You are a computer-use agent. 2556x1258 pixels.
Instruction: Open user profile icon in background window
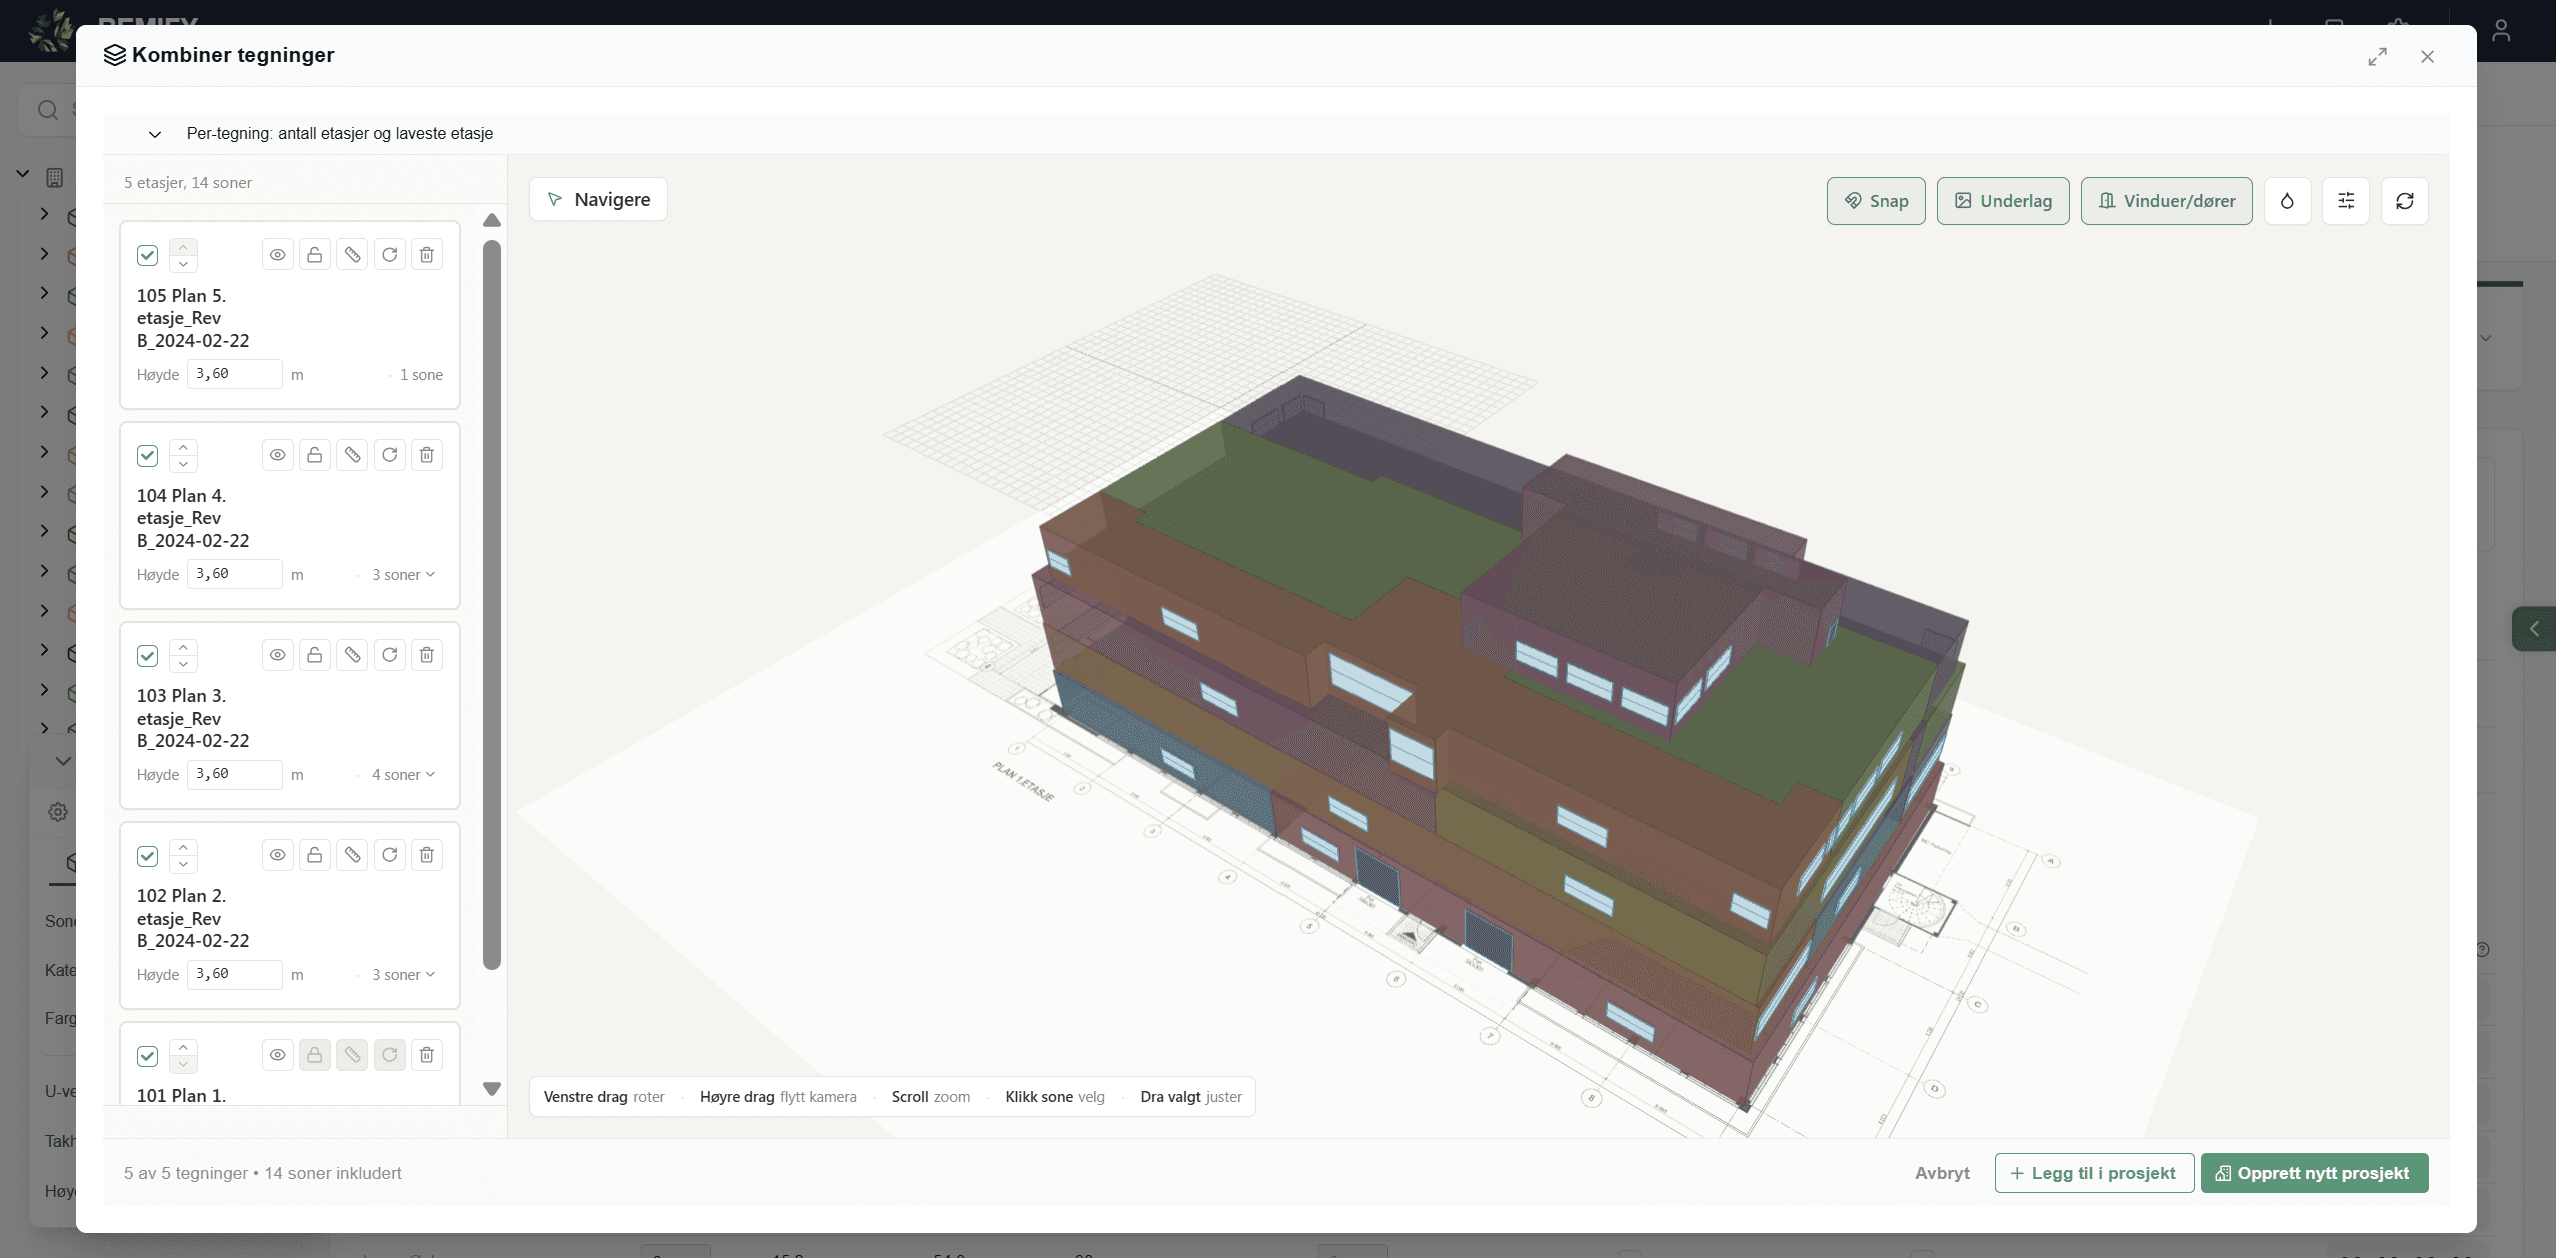pyautogui.click(x=2501, y=30)
